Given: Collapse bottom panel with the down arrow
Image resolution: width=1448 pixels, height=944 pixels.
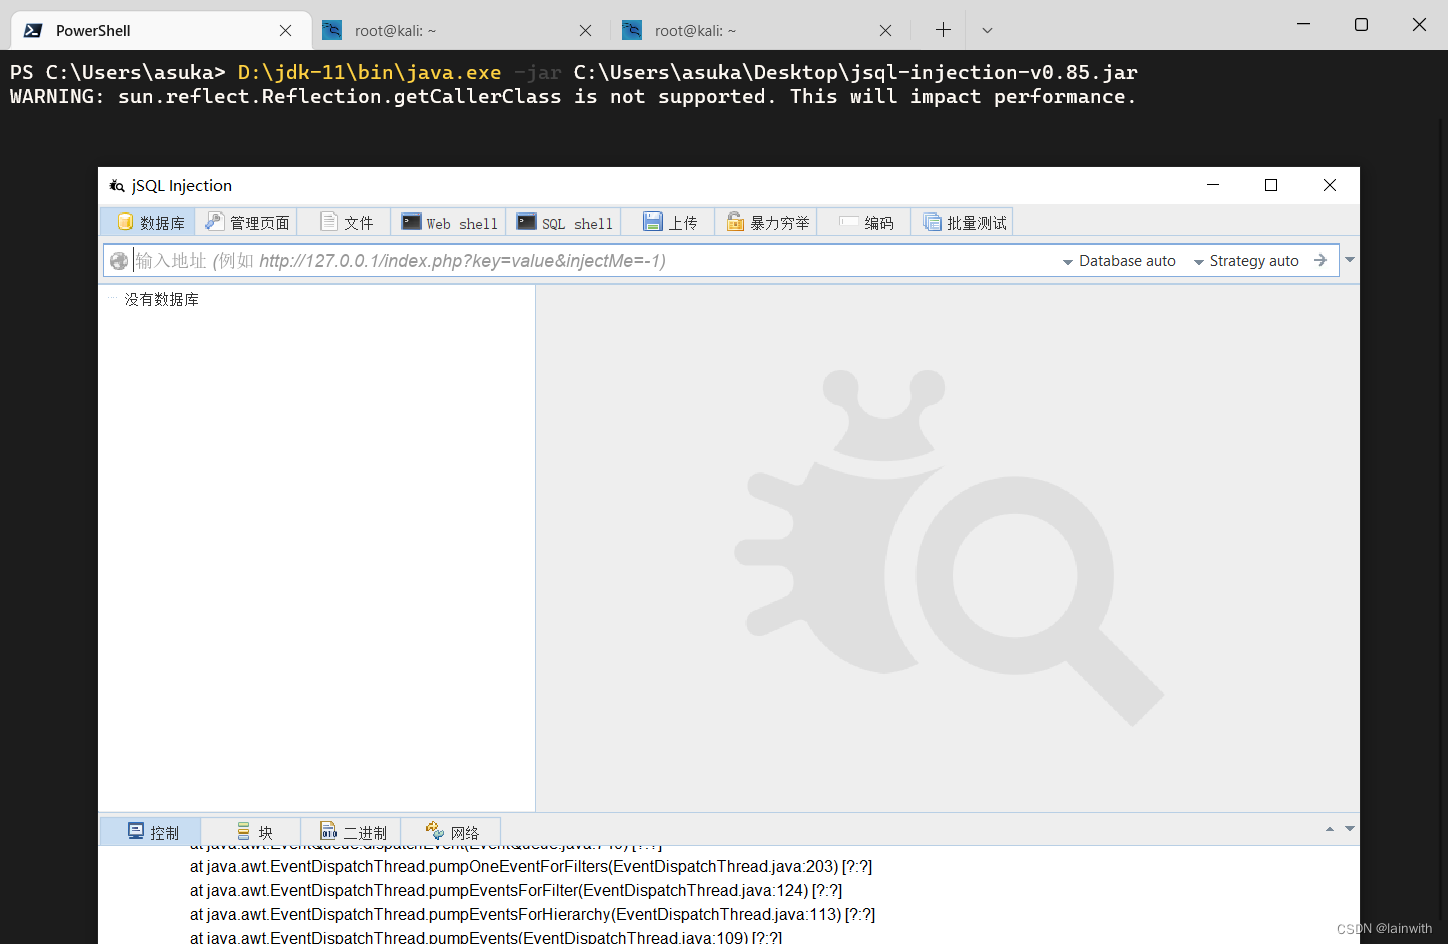Looking at the screenshot, I should pyautogui.click(x=1350, y=829).
